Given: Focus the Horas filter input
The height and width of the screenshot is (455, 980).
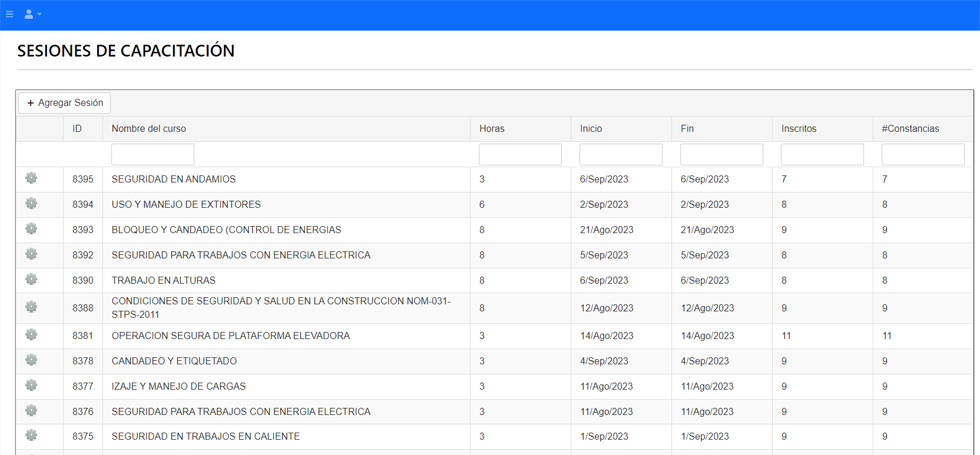Looking at the screenshot, I should 520,155.
